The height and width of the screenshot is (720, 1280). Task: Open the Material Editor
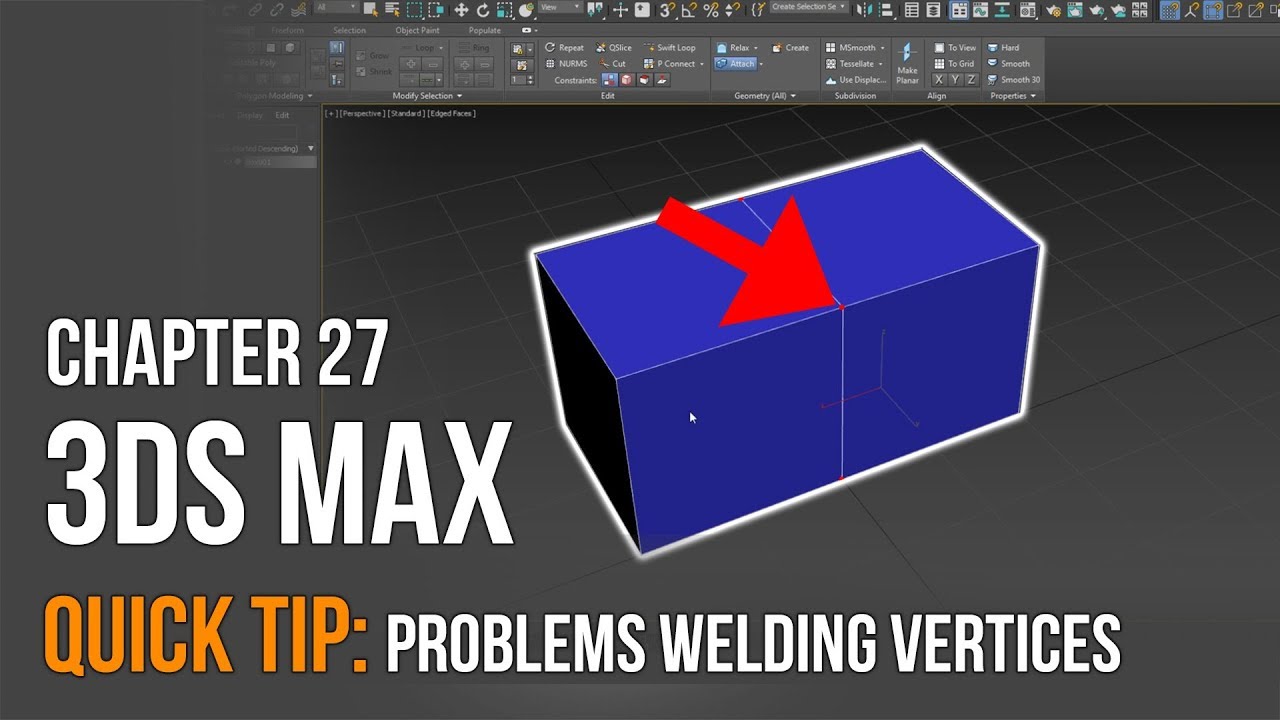[x=1027, y=9]
